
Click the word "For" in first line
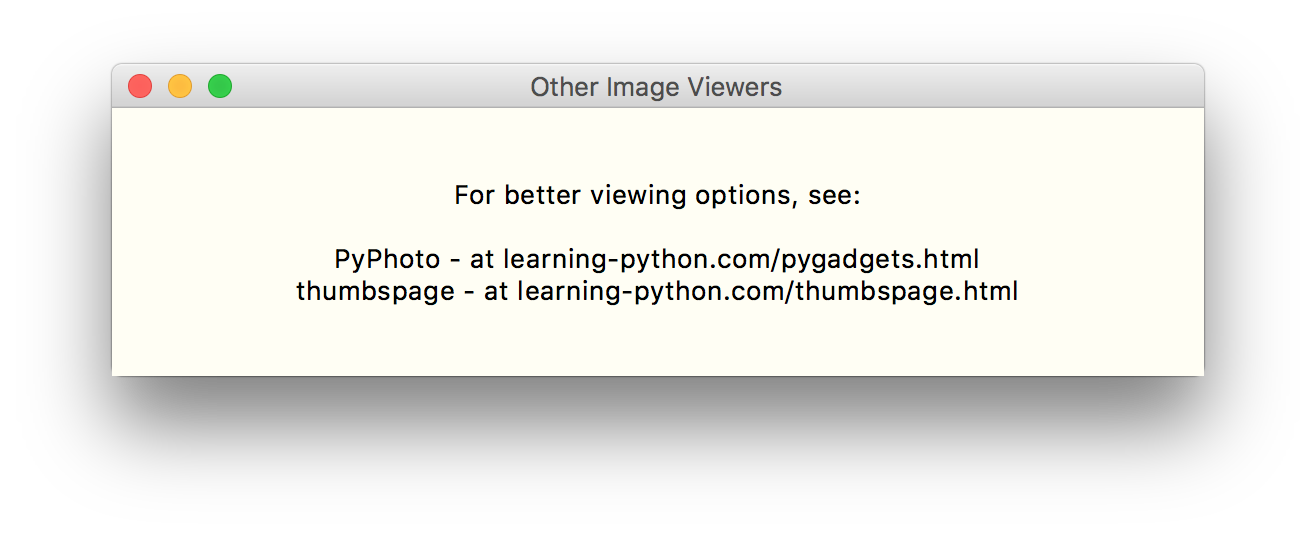point(475,195)
